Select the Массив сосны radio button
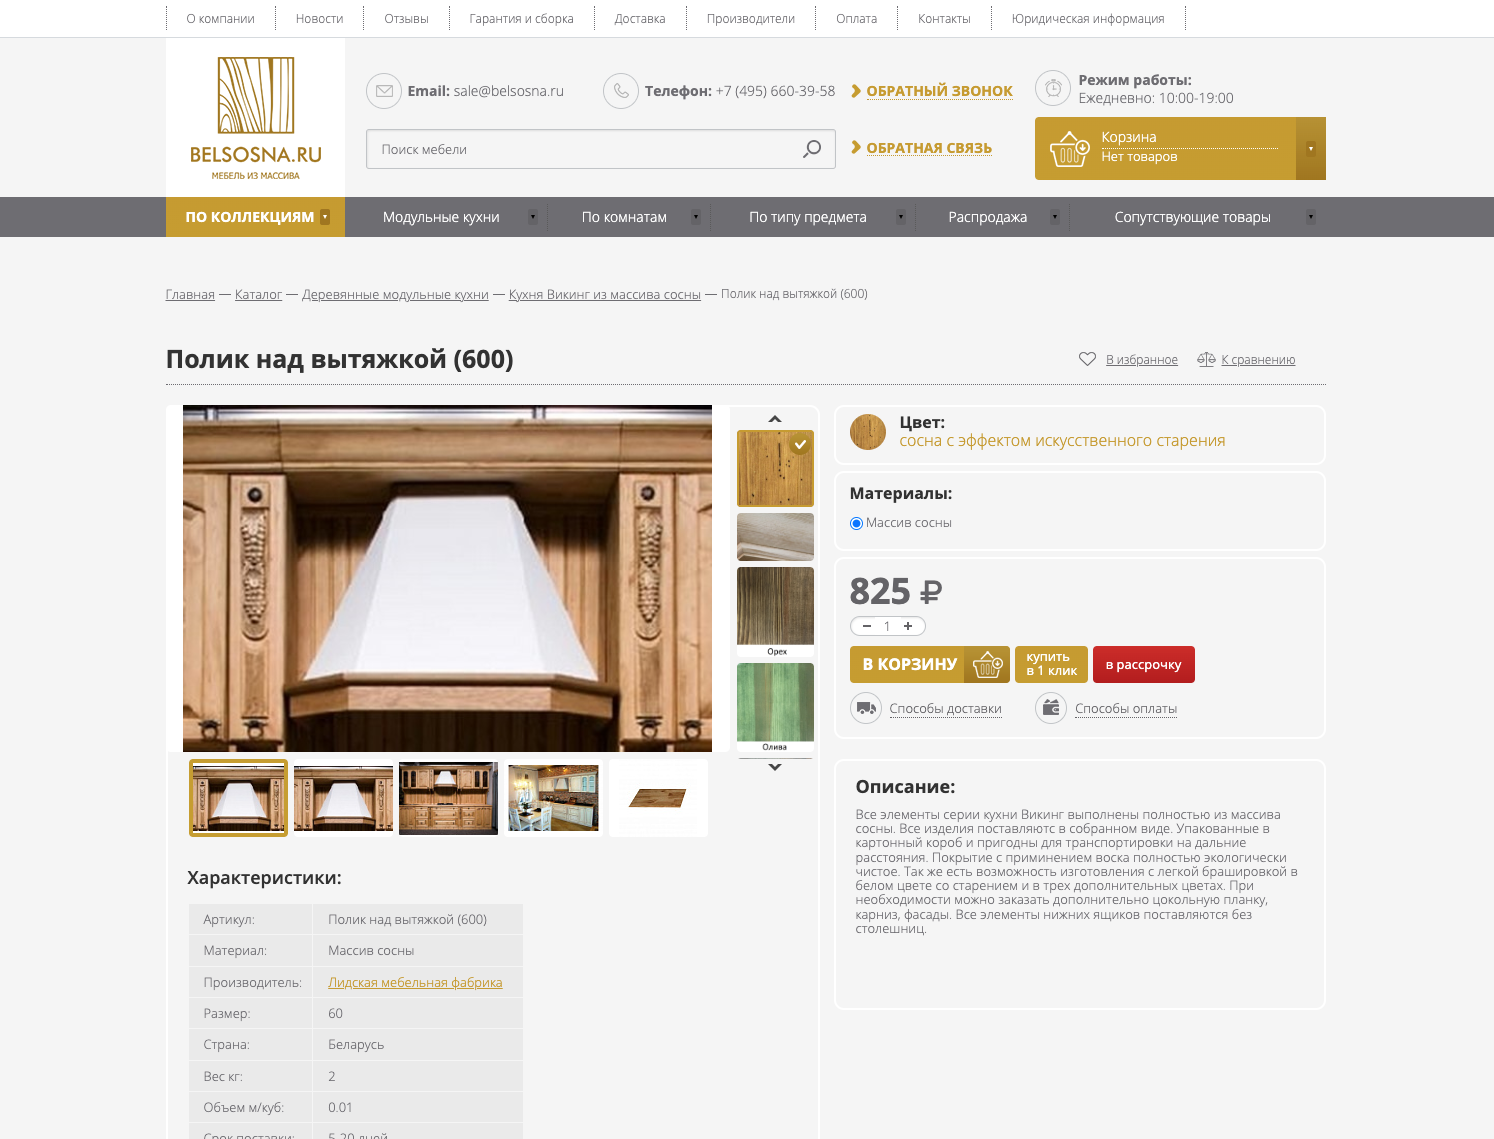 [856, 523]
